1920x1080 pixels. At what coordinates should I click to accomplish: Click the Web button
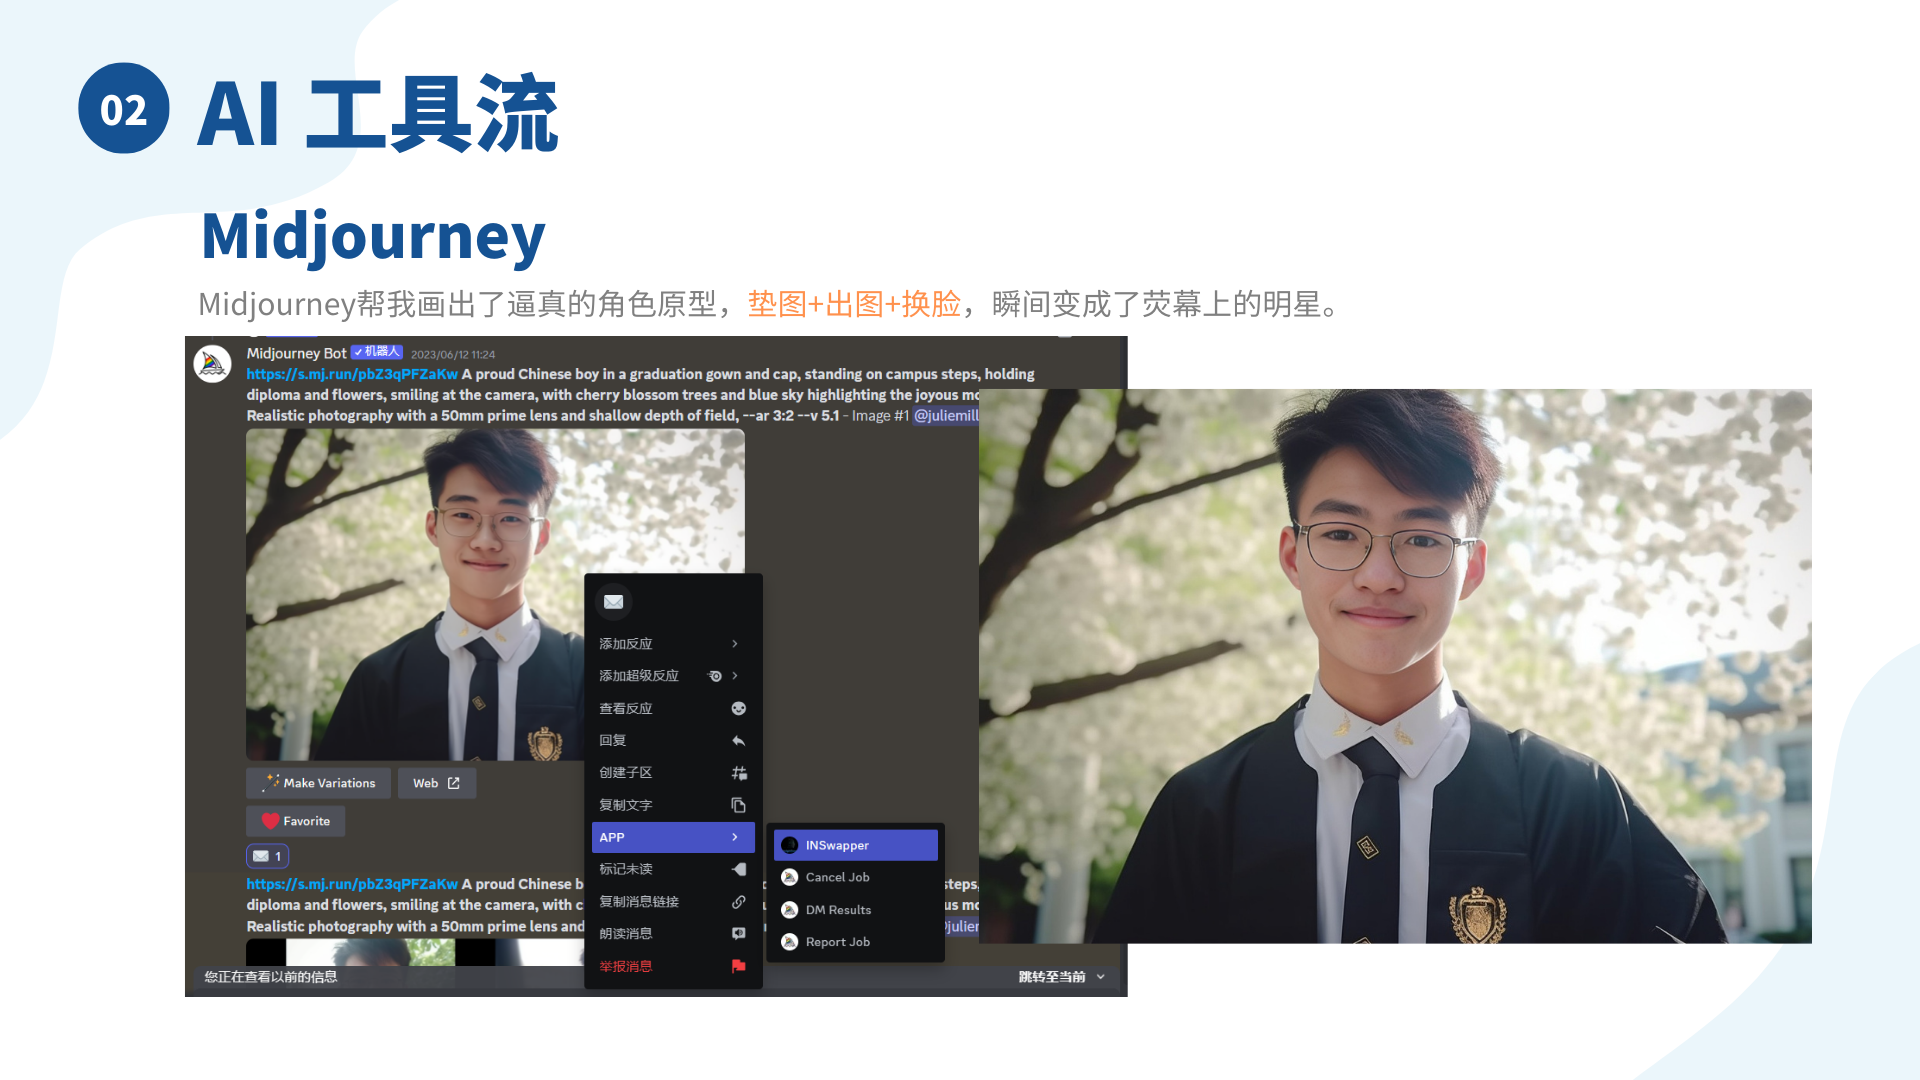pos(437,783)
